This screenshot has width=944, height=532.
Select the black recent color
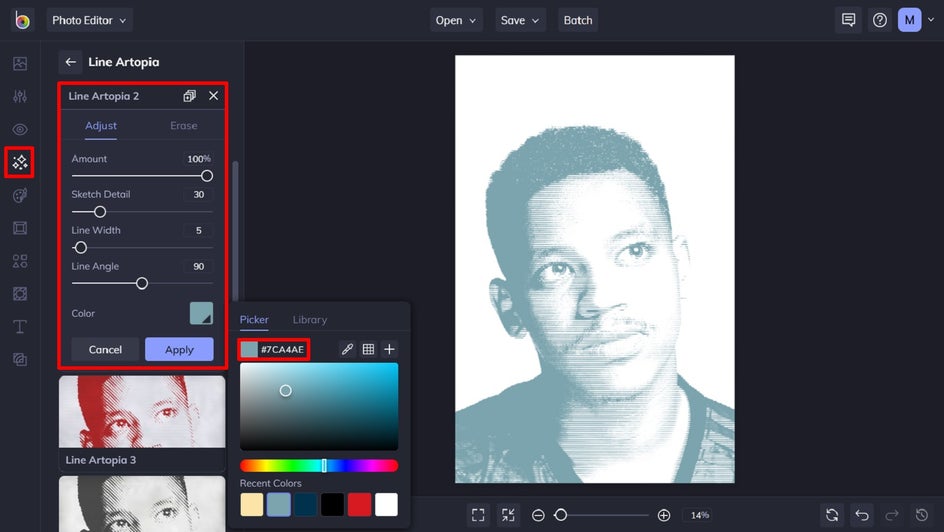pyautogui.click(x=332, y=504)
